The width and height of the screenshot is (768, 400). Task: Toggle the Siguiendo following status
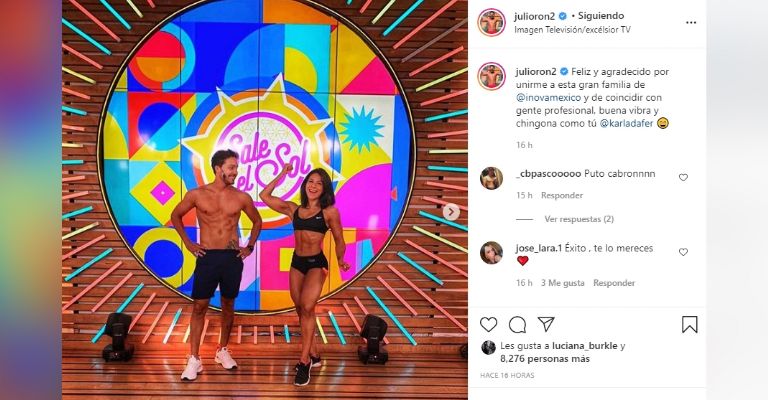[601, 16]
